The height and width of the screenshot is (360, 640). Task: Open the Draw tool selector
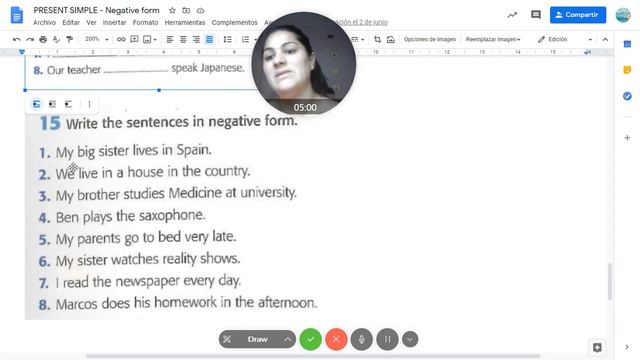pyautogui.click(x=257, y=339)
